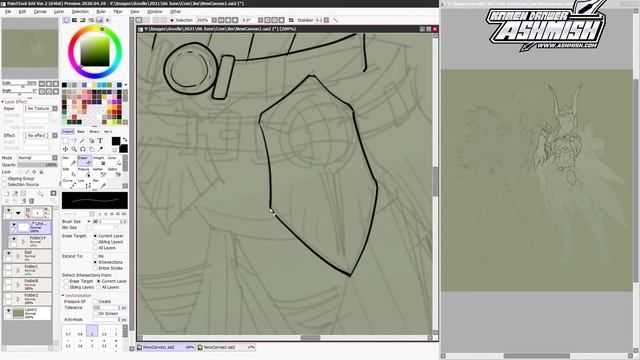Open the Layer menu
The image size is (640, 360).
pyautogui.click(x=59, y=12)
